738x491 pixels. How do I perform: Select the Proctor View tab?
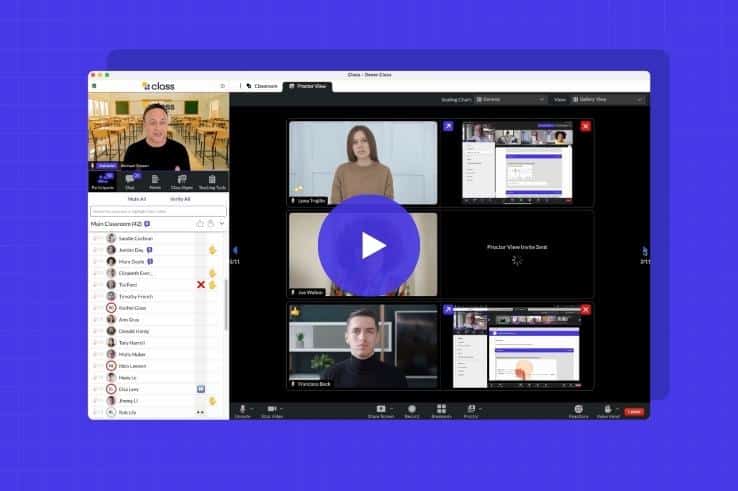click(306, 86)
